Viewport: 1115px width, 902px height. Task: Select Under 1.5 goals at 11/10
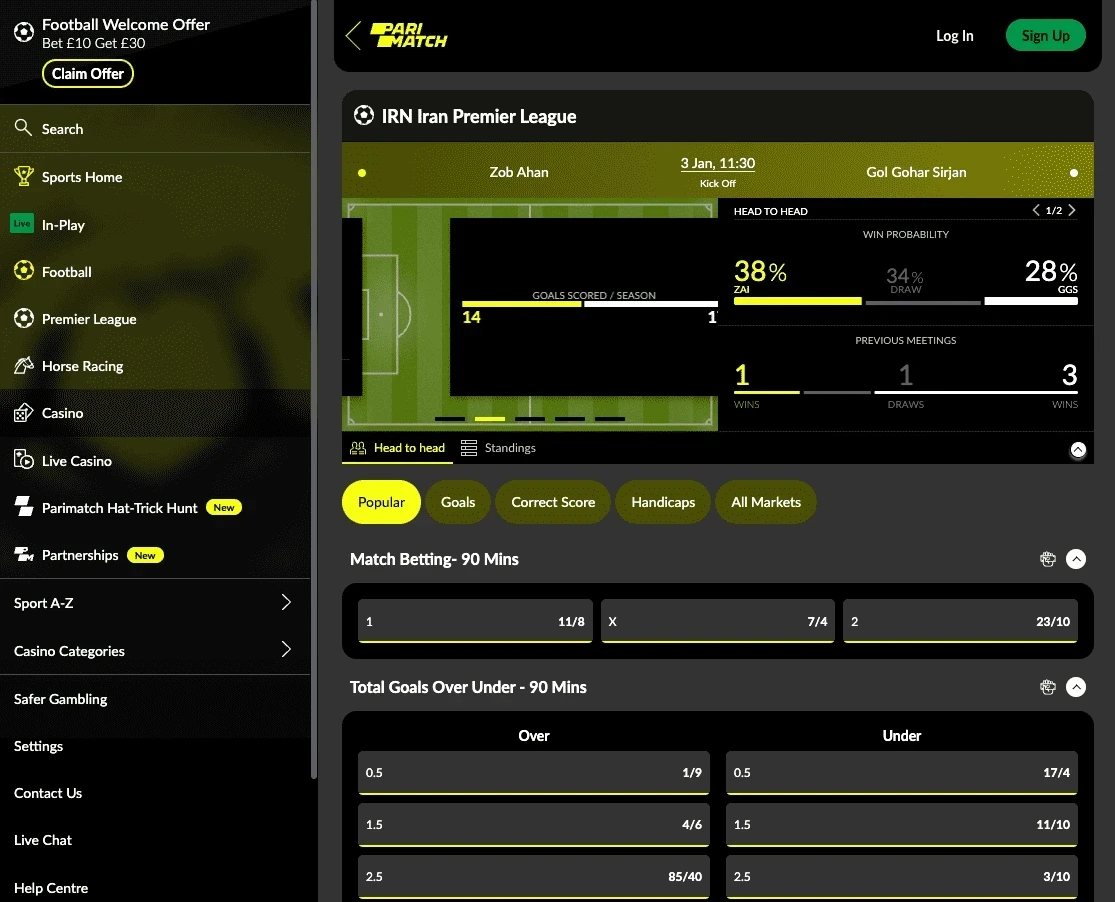[x=902, y=824]
